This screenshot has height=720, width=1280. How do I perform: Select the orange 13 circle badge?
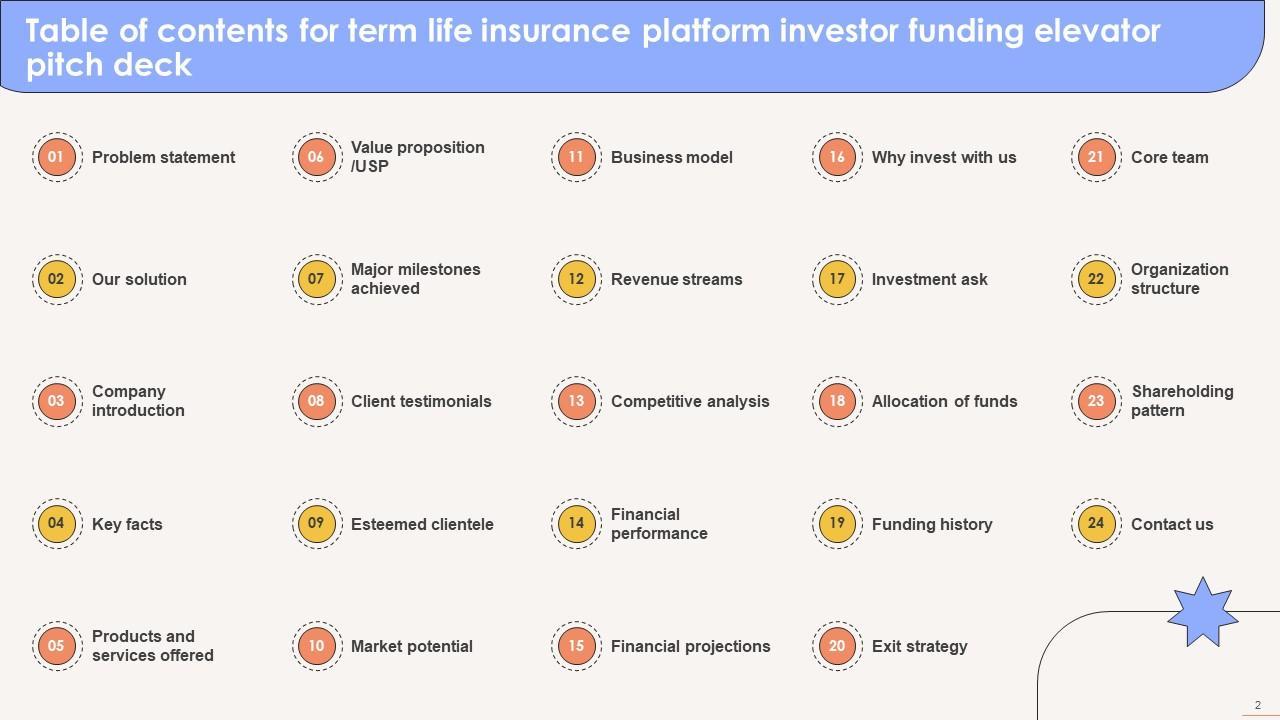point(576,401)
